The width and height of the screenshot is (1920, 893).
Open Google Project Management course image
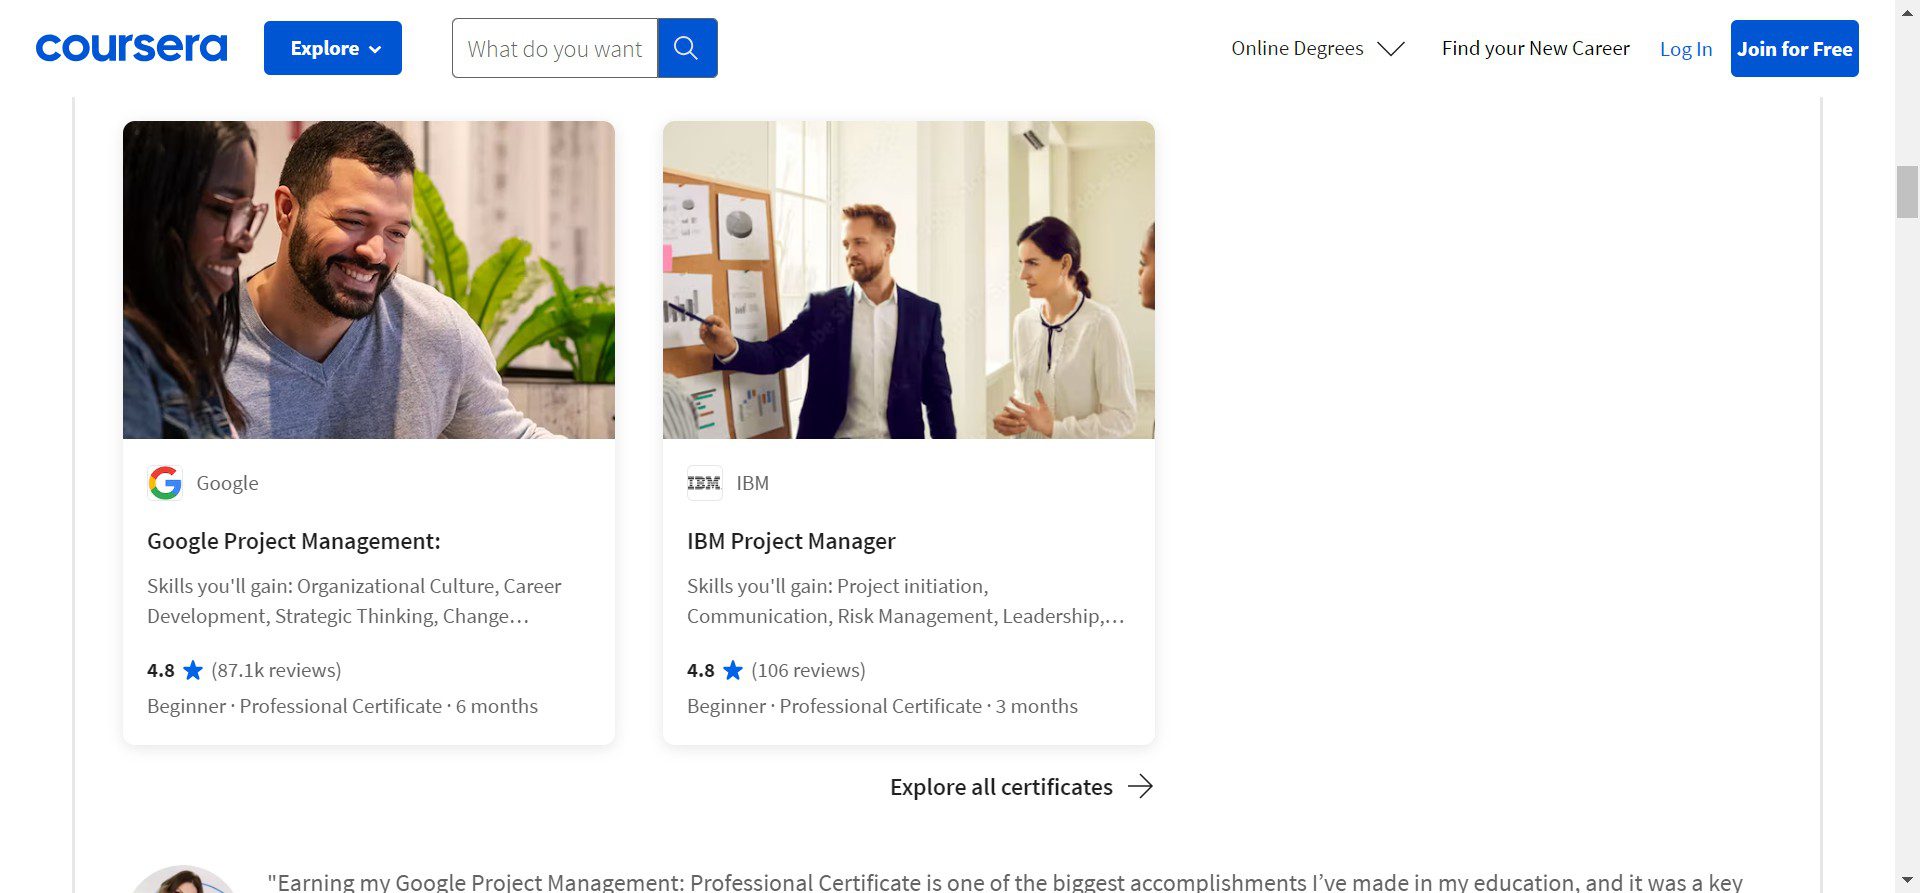pyautogui.click(x=369, y=280)
